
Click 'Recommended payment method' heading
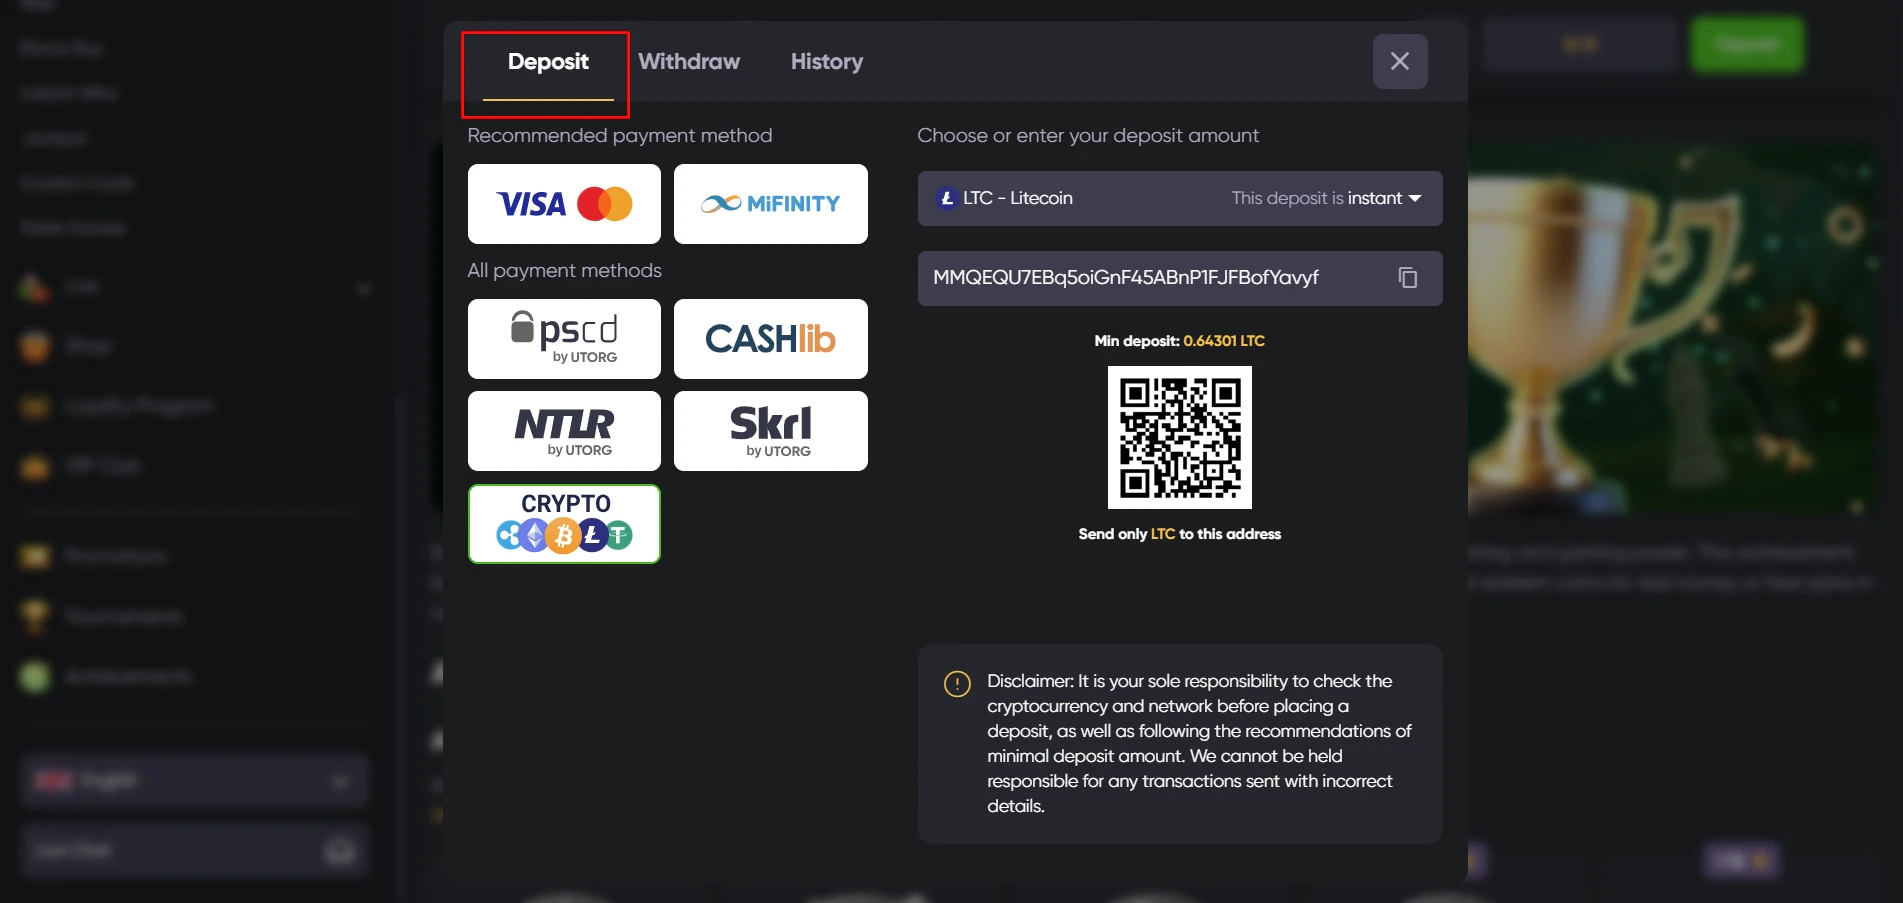click(620, 135)
